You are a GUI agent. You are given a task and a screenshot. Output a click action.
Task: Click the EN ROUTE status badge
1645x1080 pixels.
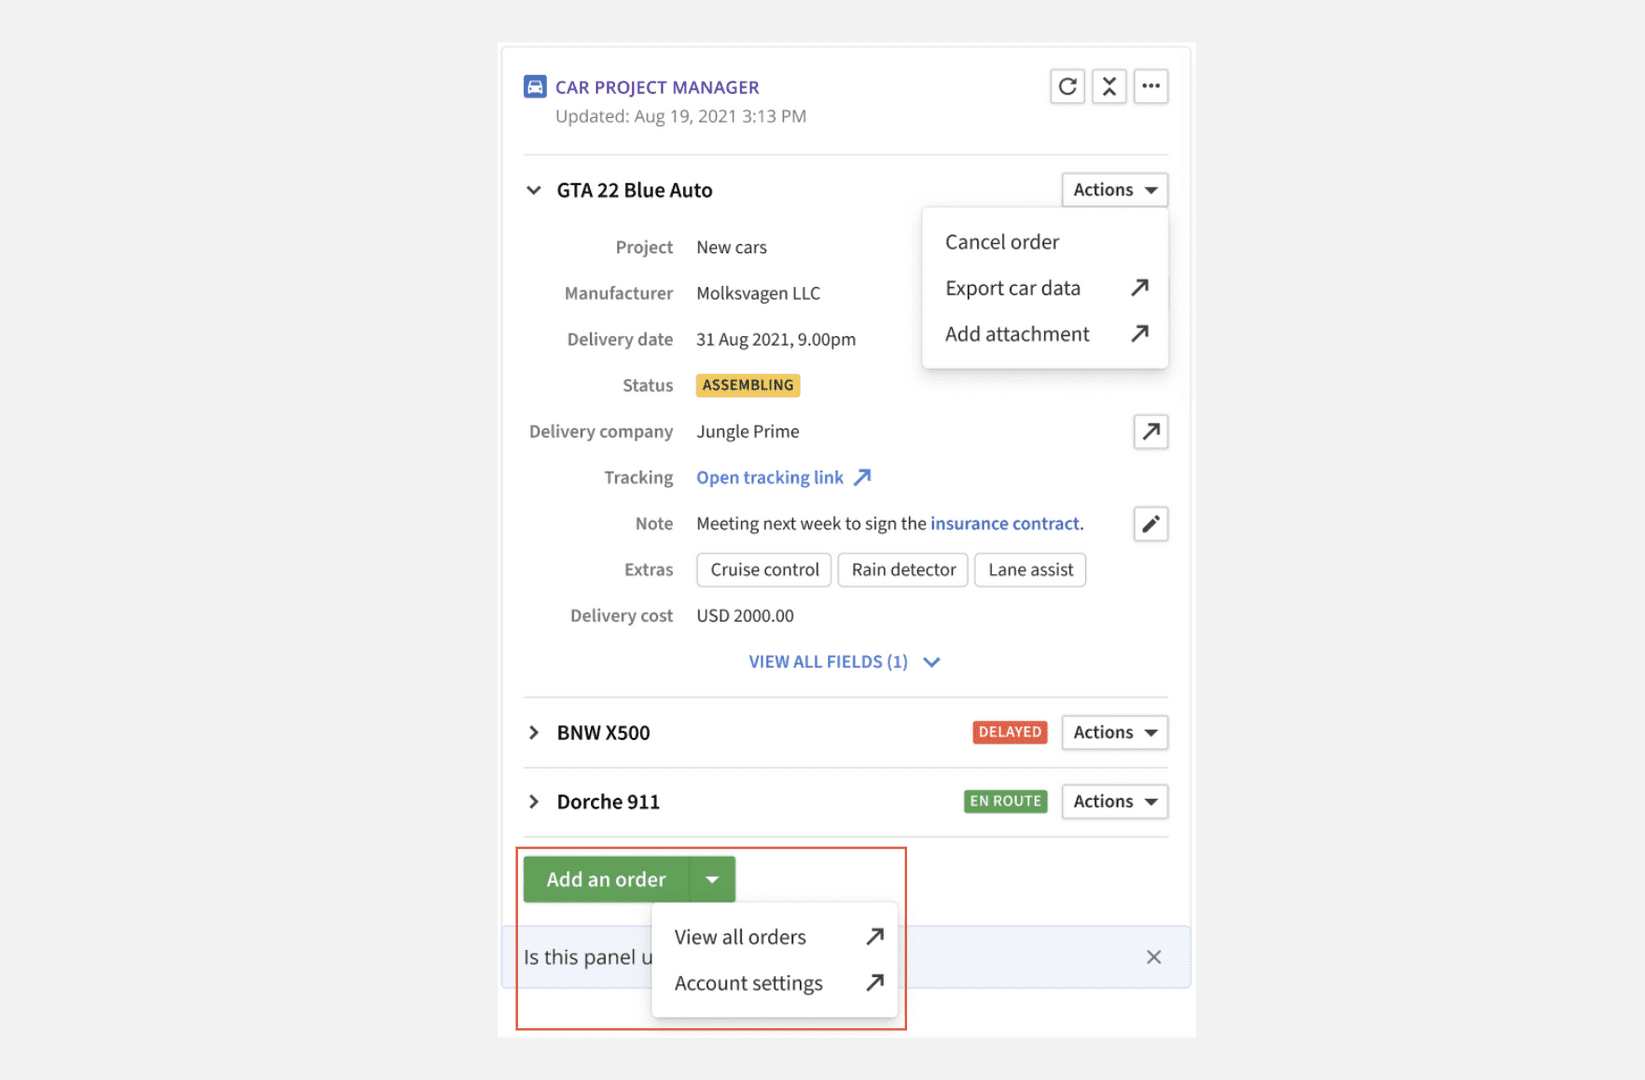1005,801
